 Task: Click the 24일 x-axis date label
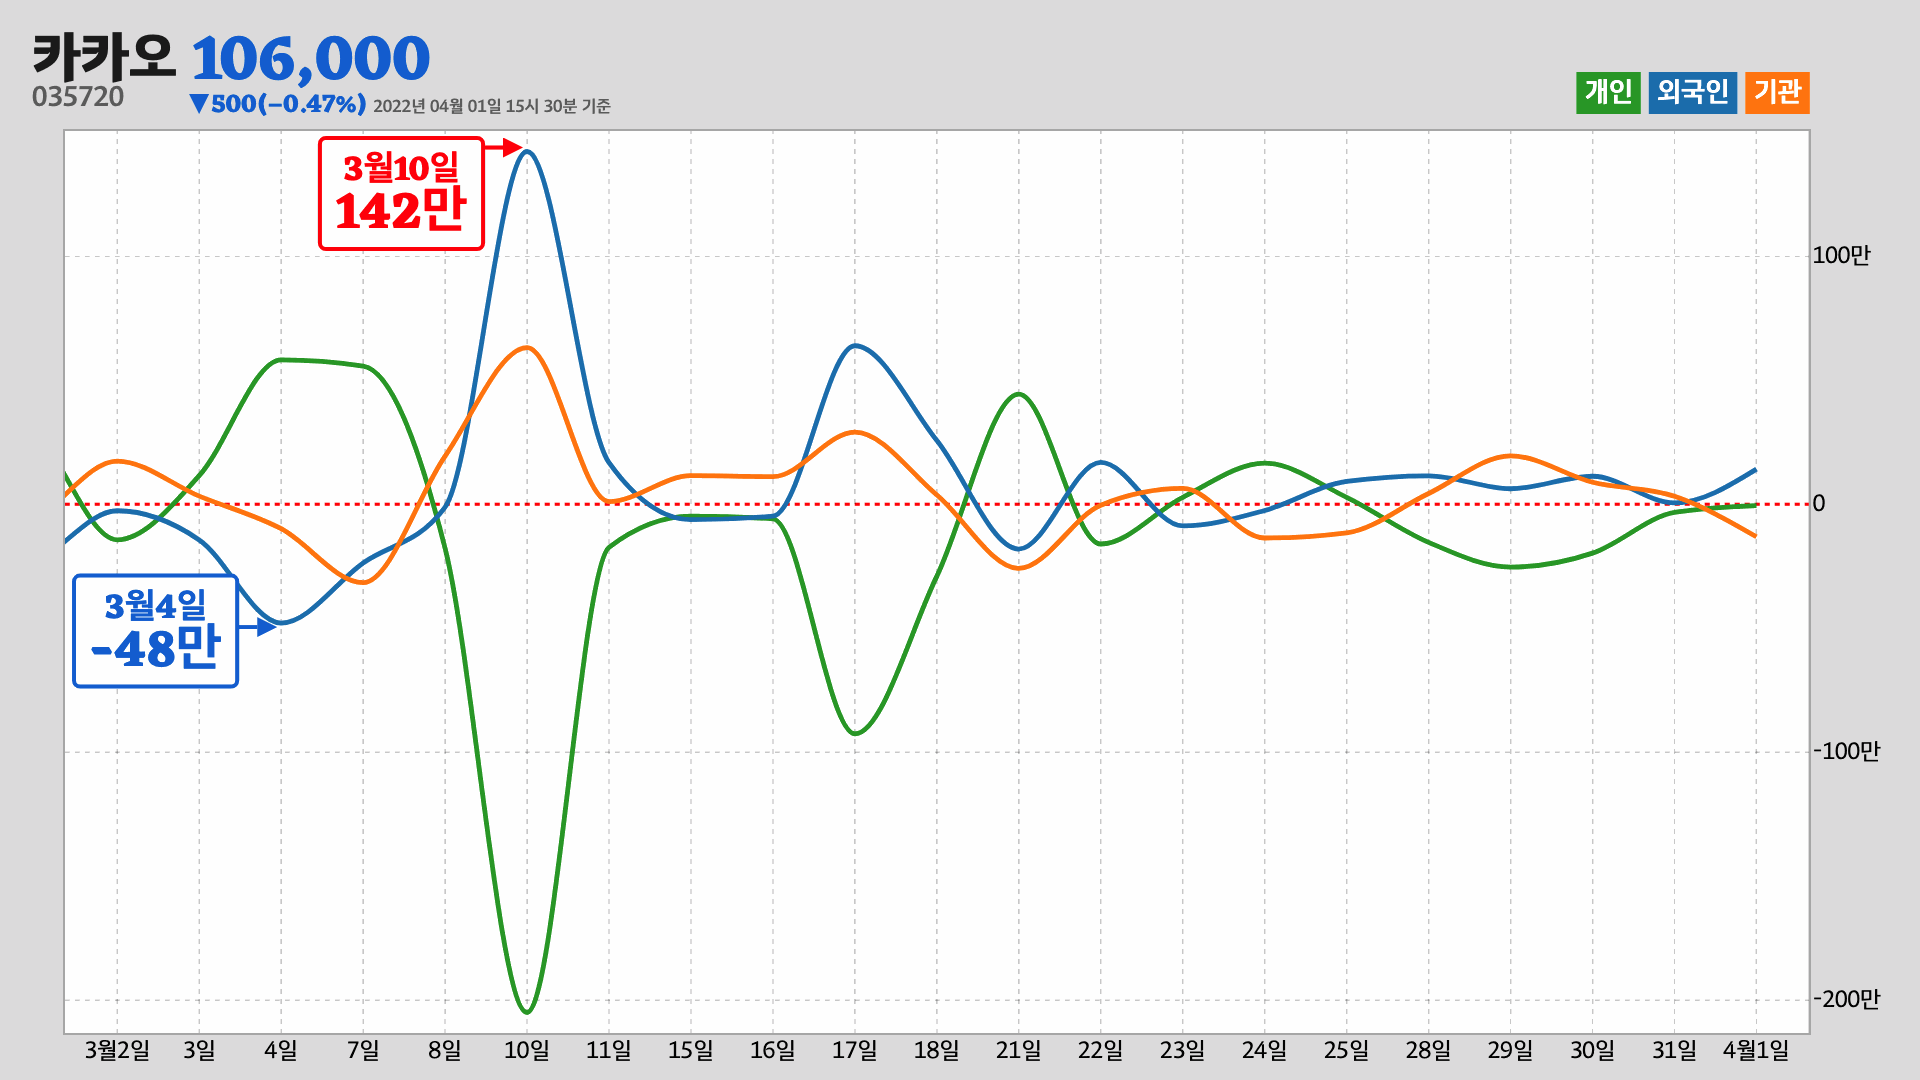tap(1265, 1050)
